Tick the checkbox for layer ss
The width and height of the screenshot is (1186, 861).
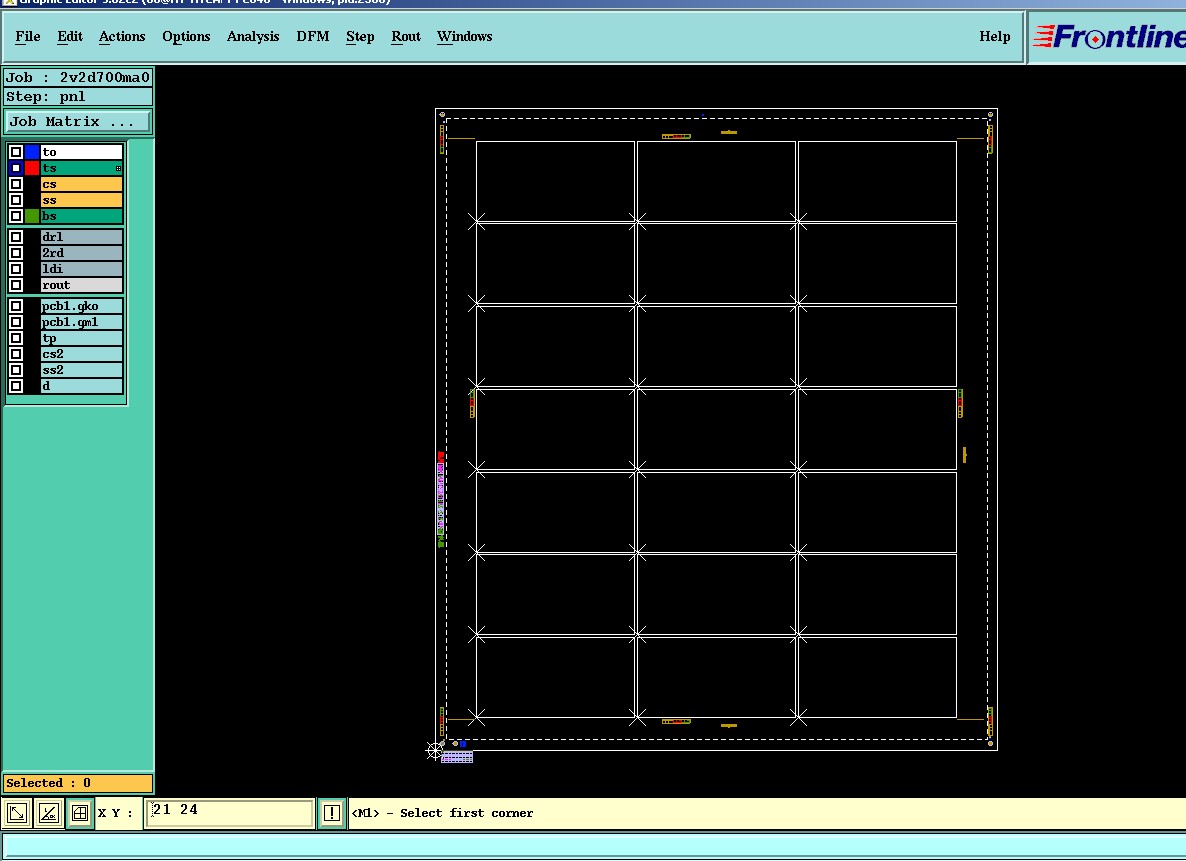[16, 200]
